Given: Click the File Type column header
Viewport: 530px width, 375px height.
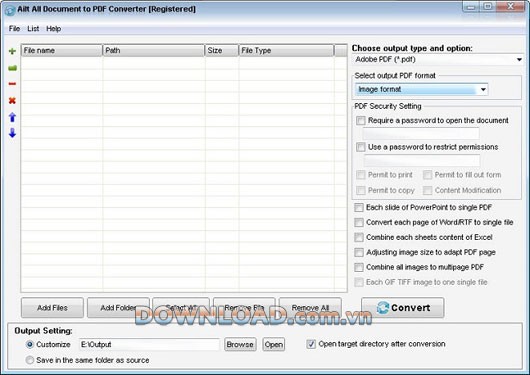Looking at the screenshot, I should [286, 50].
